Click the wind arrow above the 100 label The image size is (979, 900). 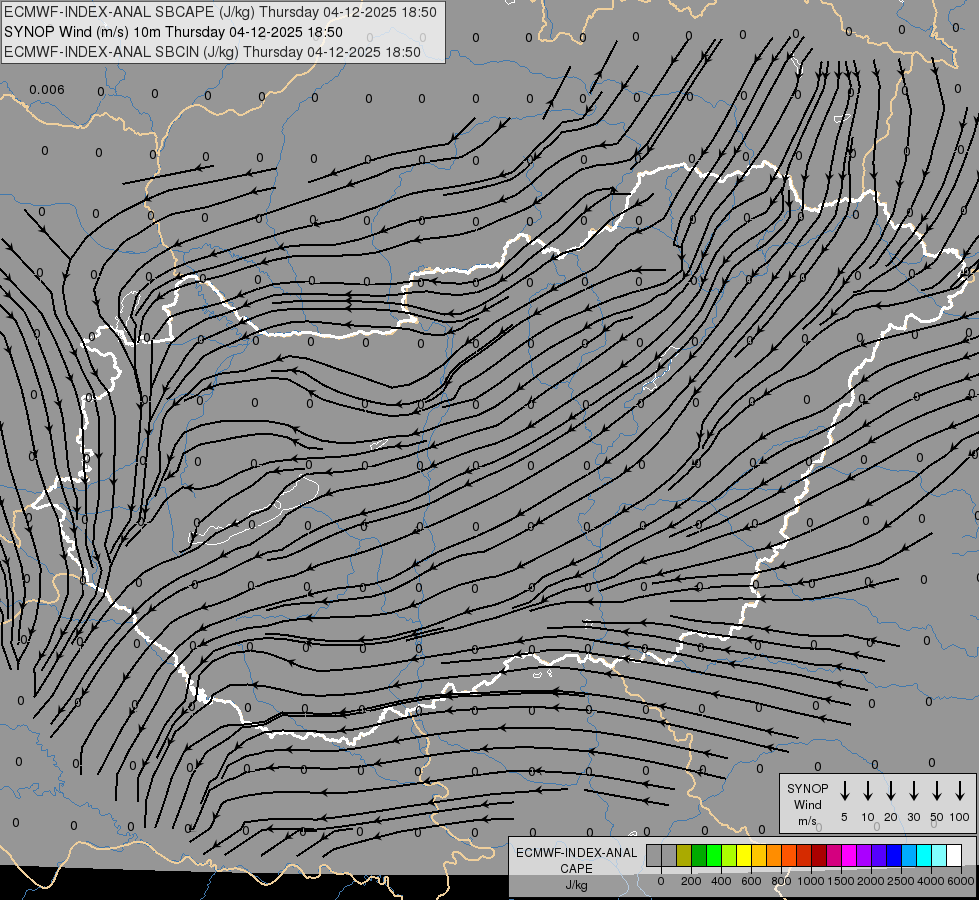[x=960, y=791]
